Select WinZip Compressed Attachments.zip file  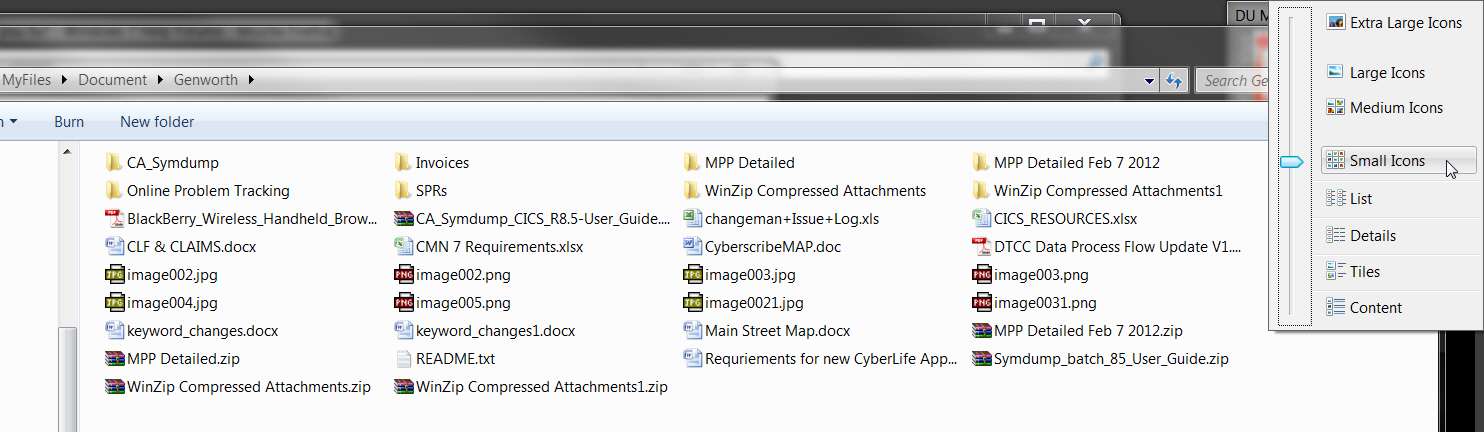238,386
